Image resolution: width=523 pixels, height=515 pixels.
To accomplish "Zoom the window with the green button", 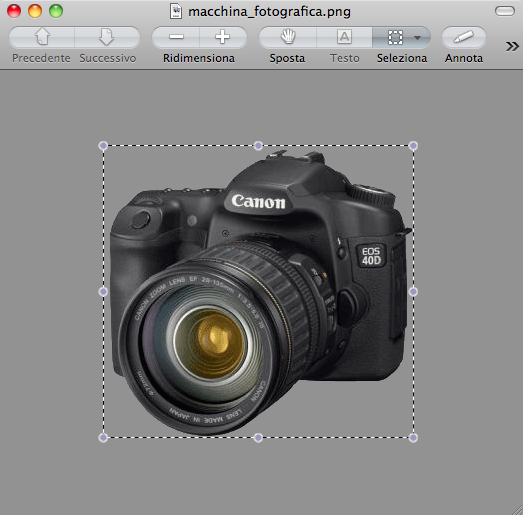I will 56,11.
